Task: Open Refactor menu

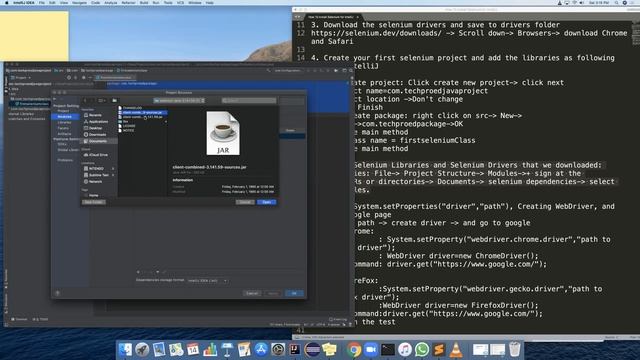Action: click(128, 2)
